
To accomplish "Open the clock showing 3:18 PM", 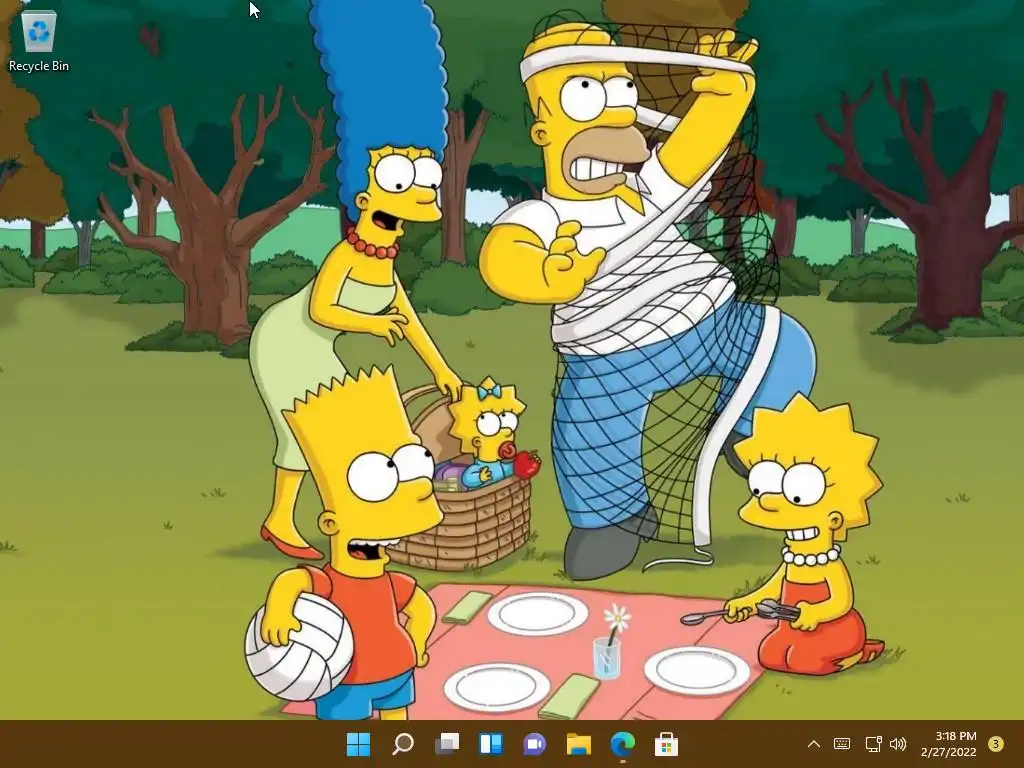I will pyautogui.click(x=948, y=744).
